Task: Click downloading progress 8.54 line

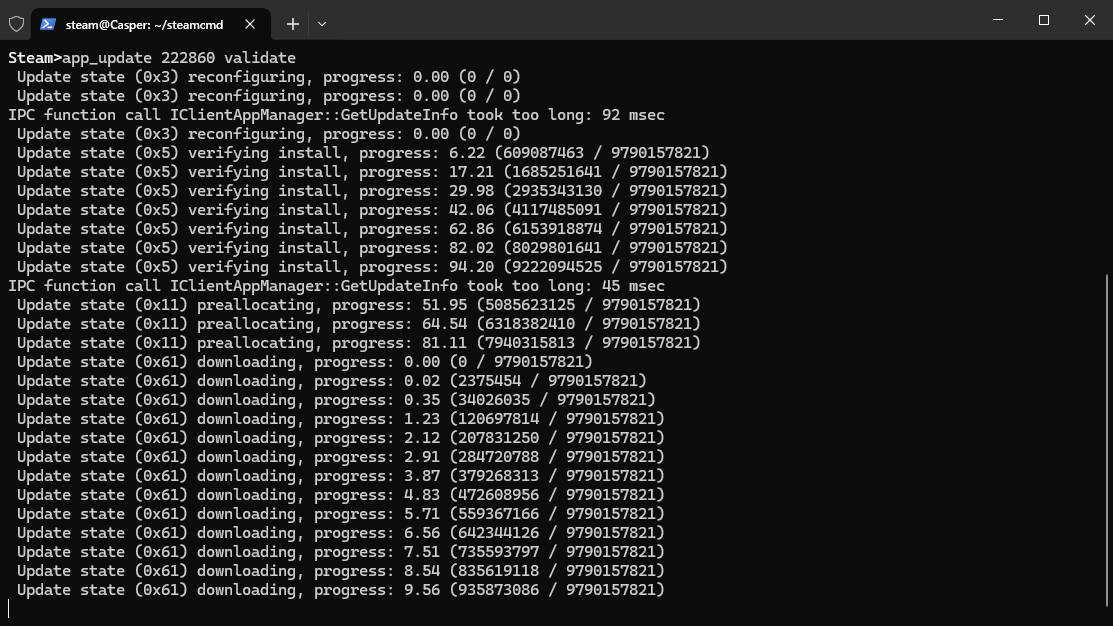Action: [x=341, y=571]
